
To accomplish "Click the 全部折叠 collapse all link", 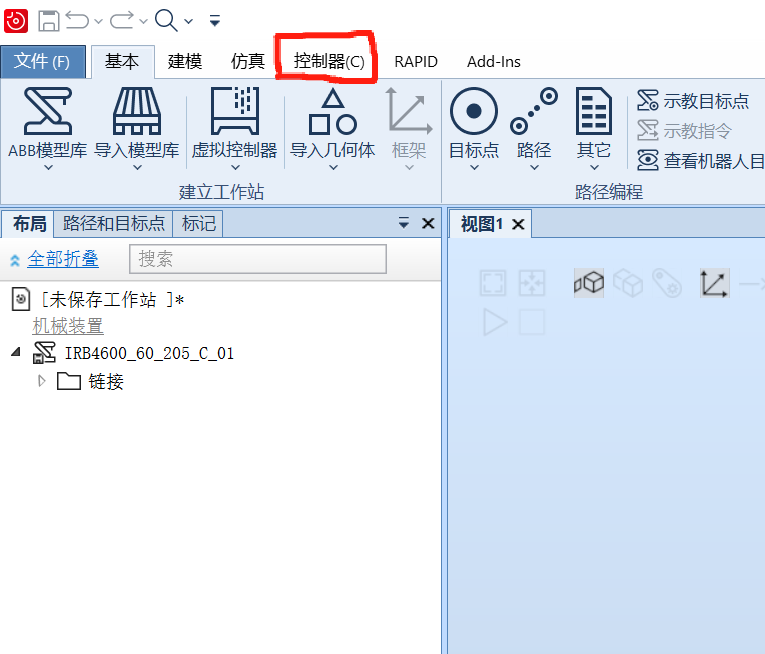I will [63, 259].
